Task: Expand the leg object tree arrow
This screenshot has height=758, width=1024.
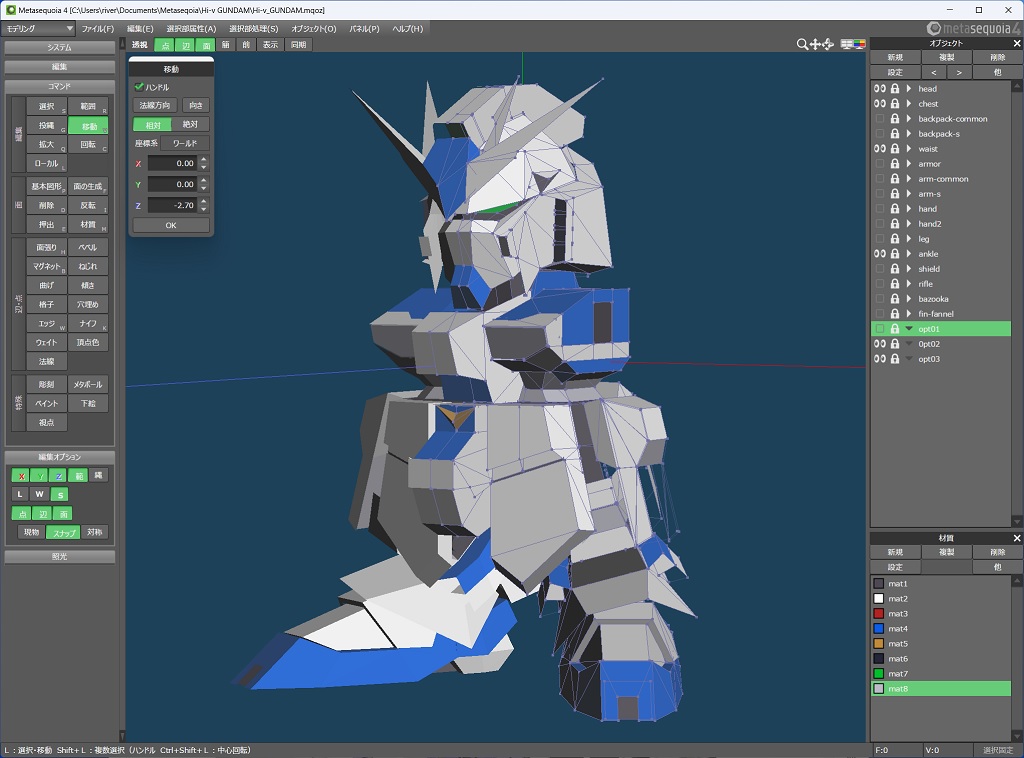Action: point(909,239)
